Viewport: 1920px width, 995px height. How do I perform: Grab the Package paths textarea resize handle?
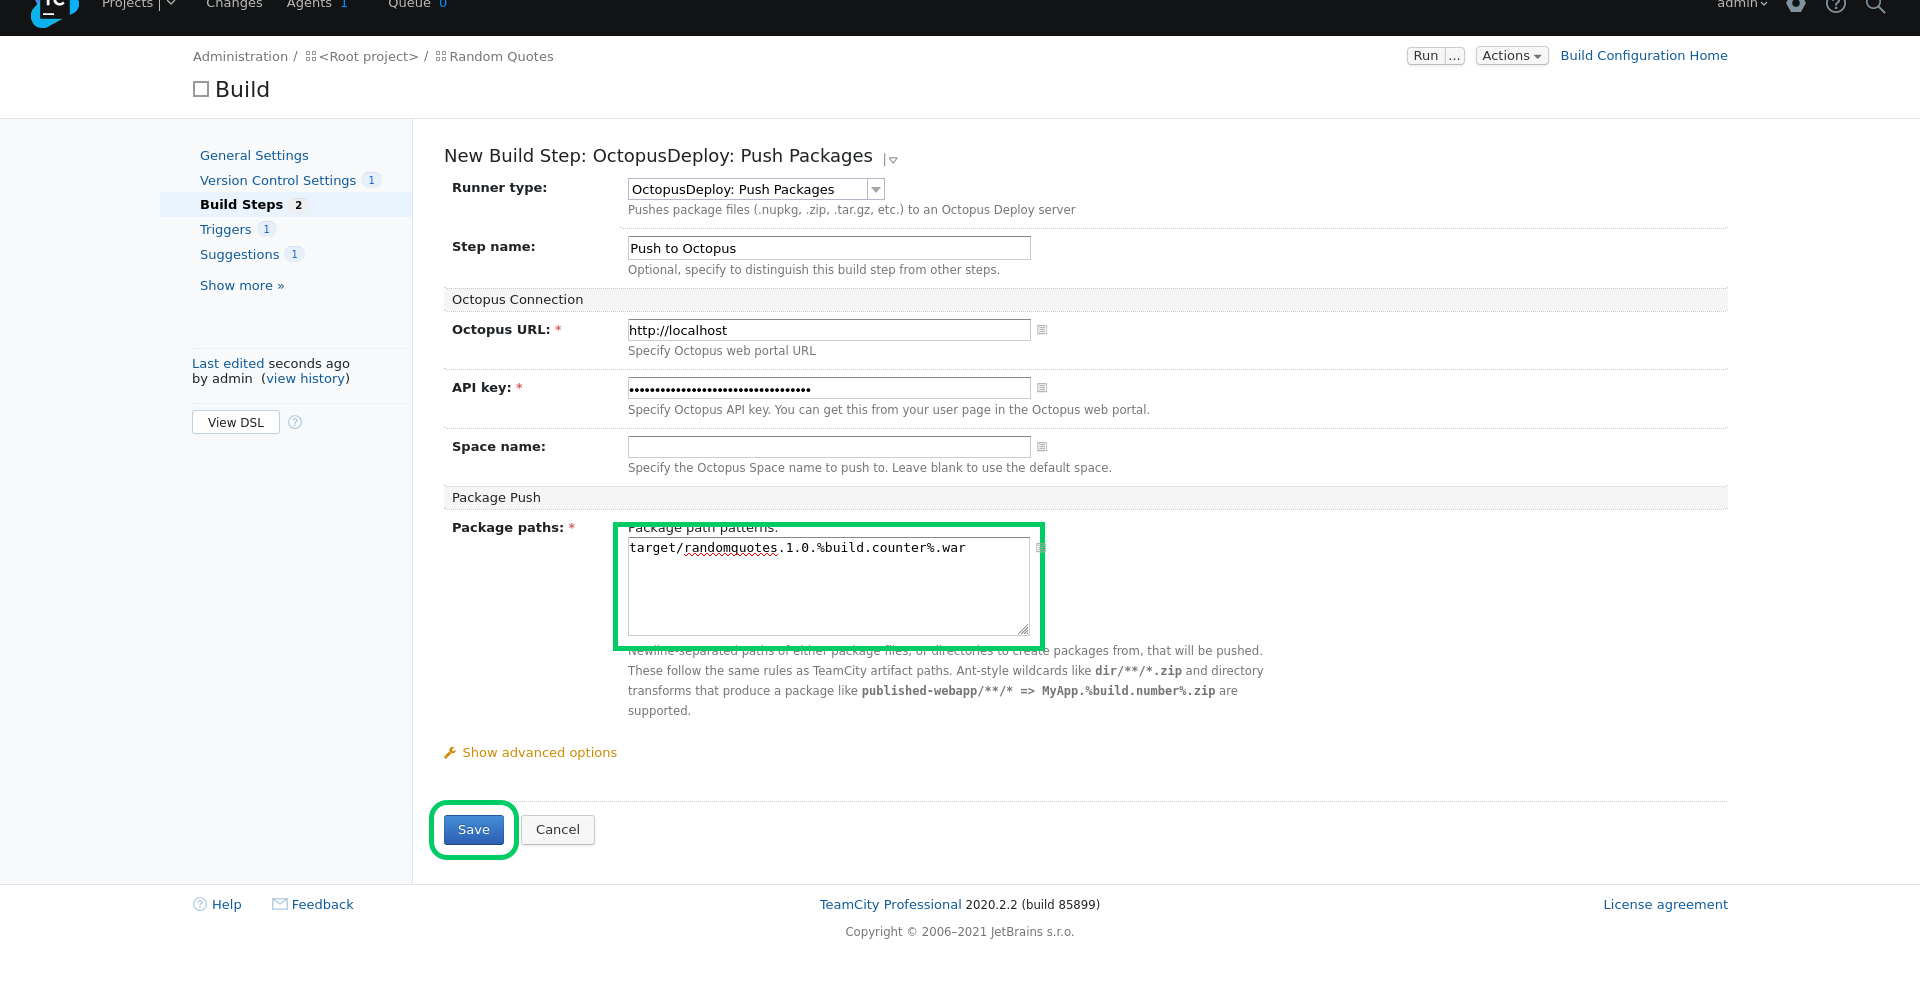click(1023, 629)
